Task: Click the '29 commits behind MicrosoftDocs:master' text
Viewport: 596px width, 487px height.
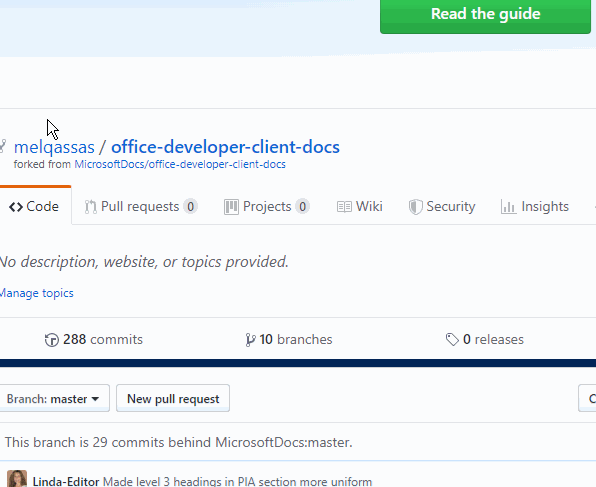Action: pos(222,442)
